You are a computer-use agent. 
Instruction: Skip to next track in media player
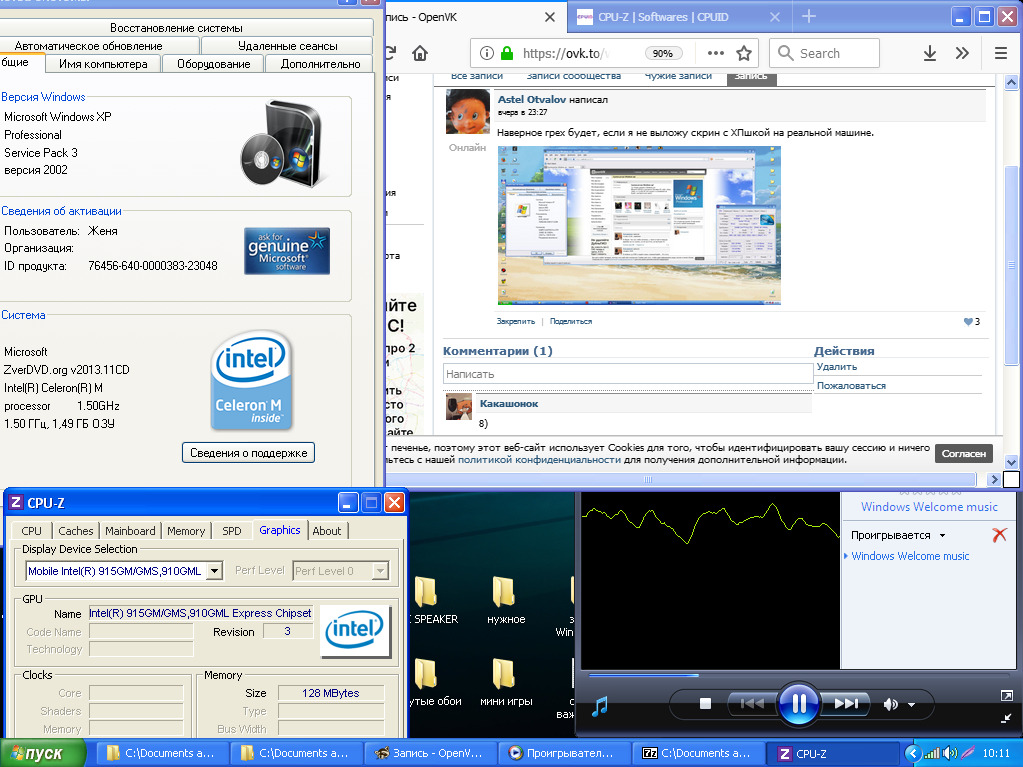pos(846,703)
